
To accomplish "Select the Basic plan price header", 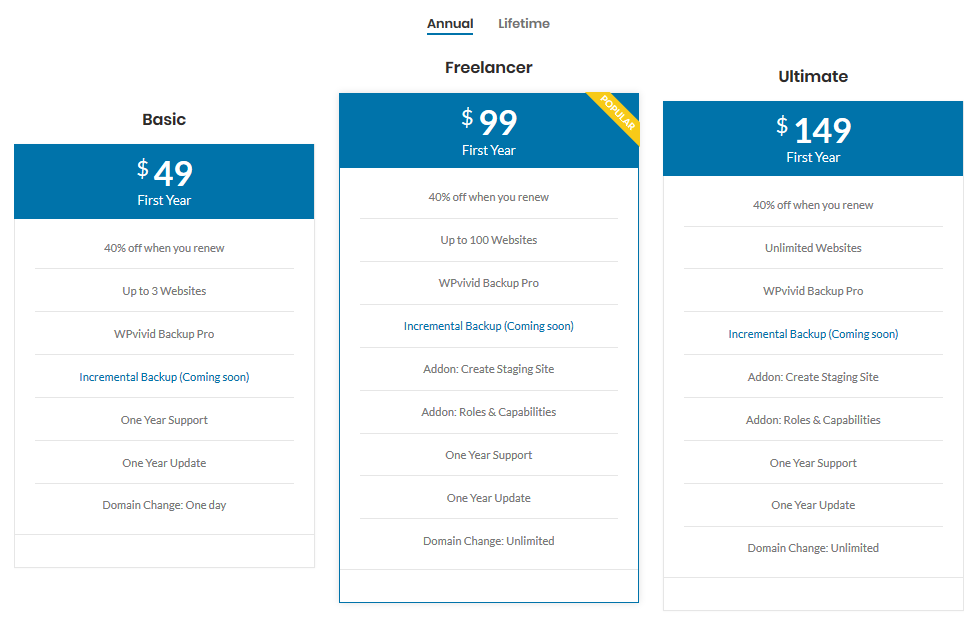I will pos(164,181).
